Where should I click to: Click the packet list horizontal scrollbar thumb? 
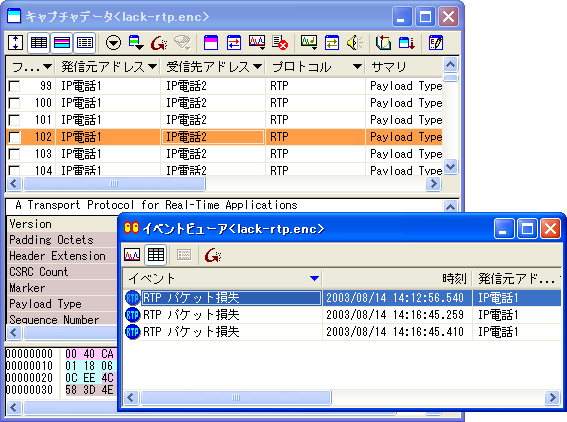click(x=114, y=184)
